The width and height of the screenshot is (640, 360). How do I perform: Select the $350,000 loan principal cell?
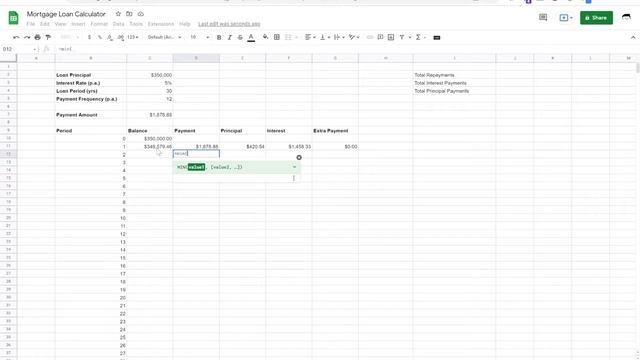(149, 75)
